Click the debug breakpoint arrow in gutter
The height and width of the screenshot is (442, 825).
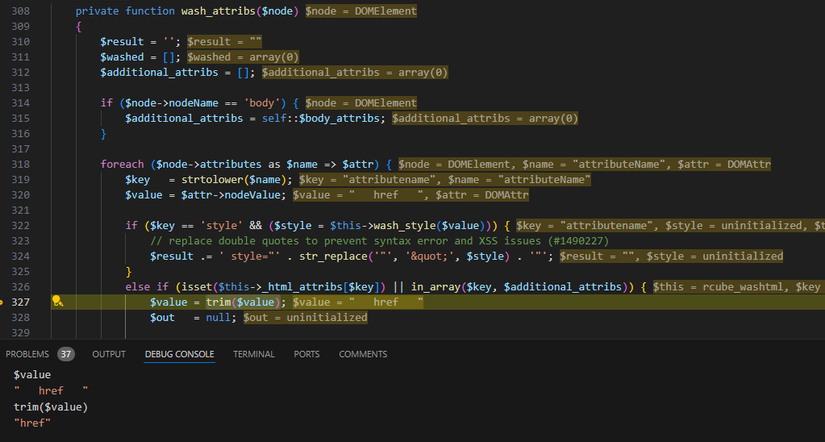click(4, 301)
